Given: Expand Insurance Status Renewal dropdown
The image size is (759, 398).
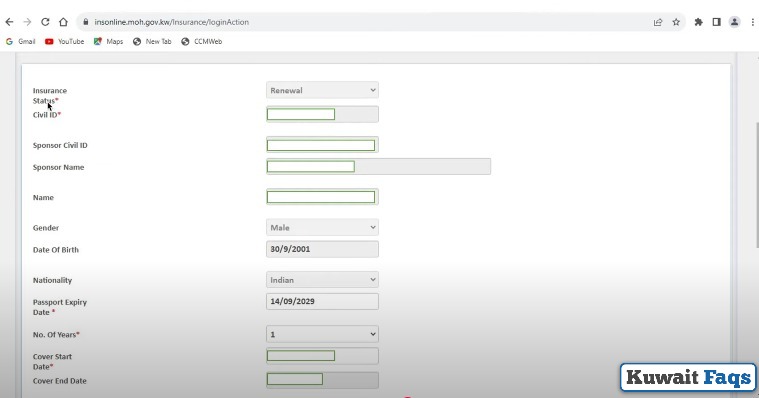Looking at the screenshot, I should [x=322, y=90].
